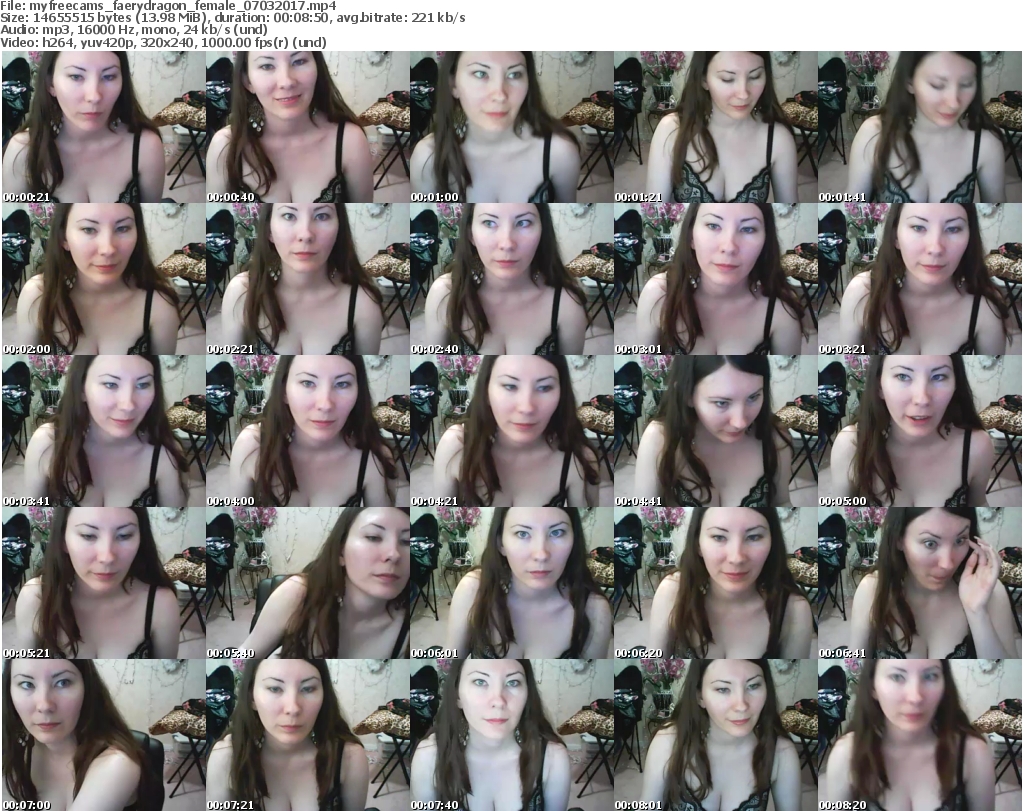Screen dimensions: 1024x811
Task: Click the thumbnail frame stamped 00:02:21
Action: pyautogui.click(x=308, y=279)
